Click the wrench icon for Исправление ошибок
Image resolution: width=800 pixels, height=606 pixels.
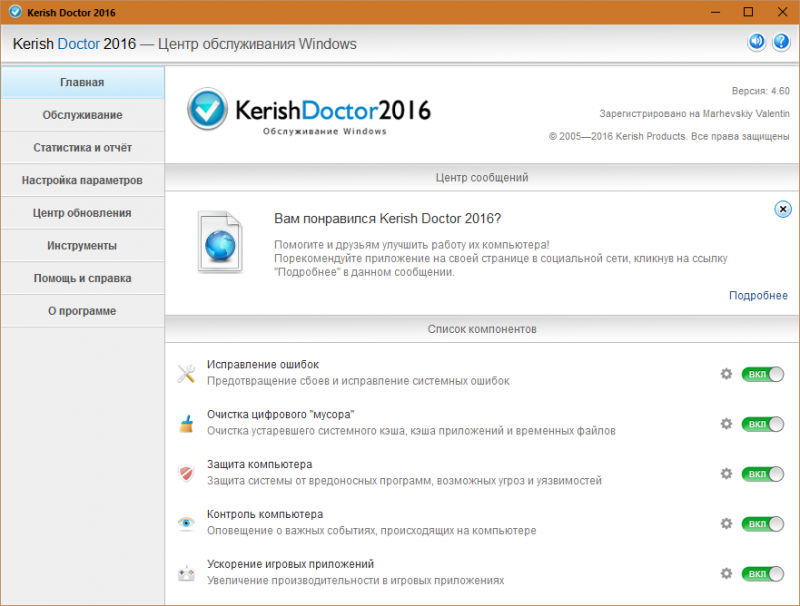coord(186,374)
